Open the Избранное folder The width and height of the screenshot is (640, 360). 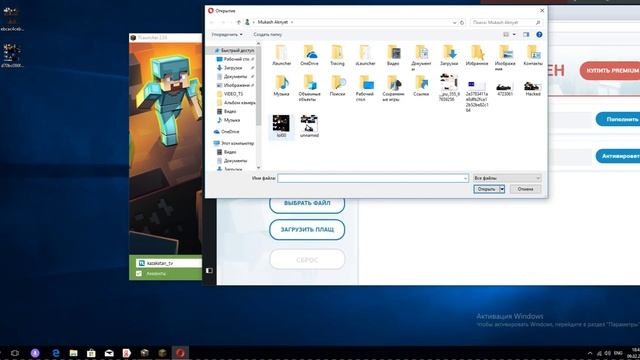[x=477, y=56]
